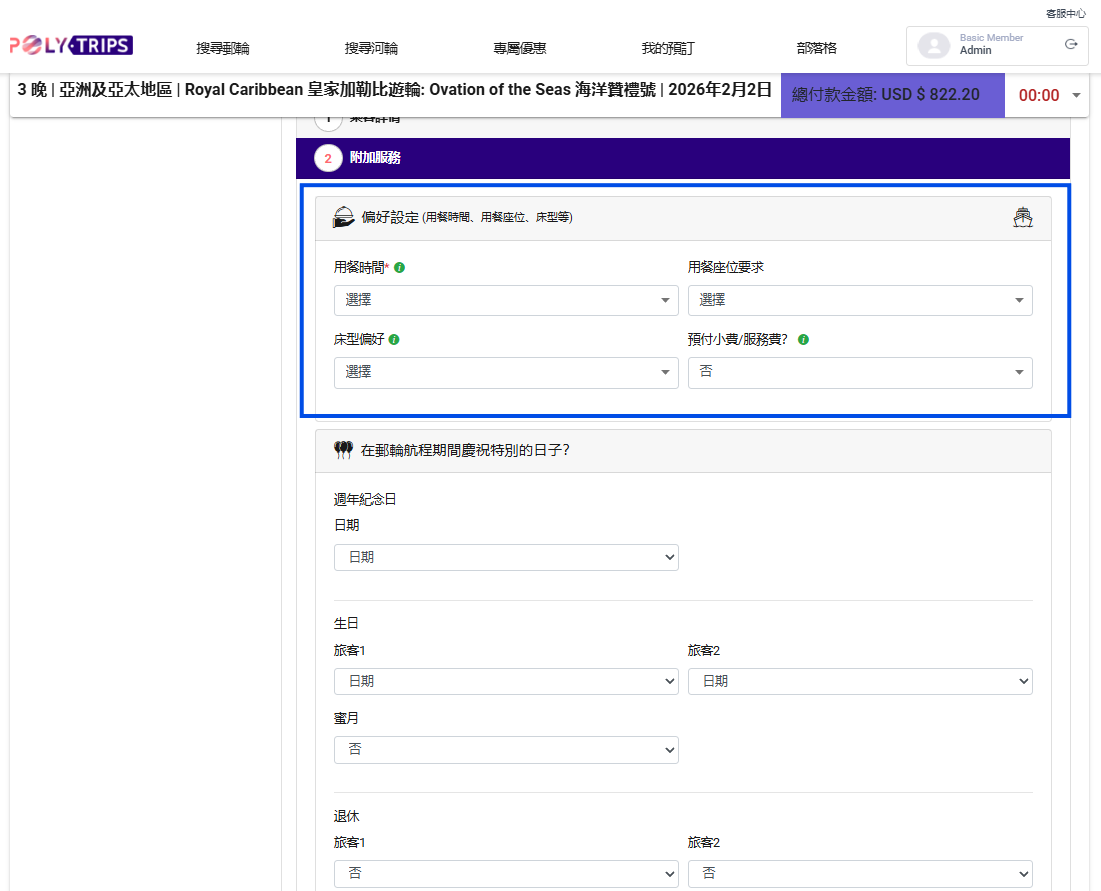This screenshot has height=891, width=1101.
Task: Go to 搜尋郵輪 in the navigation
Action: [x=223, y=48]
